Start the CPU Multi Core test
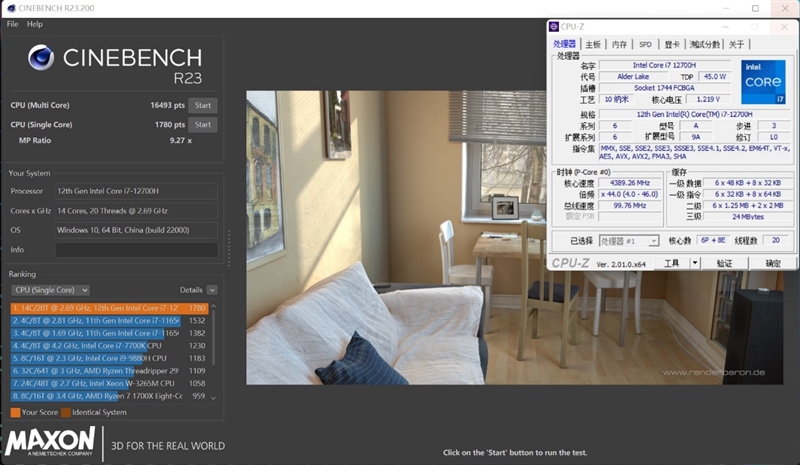 (203, 105)
